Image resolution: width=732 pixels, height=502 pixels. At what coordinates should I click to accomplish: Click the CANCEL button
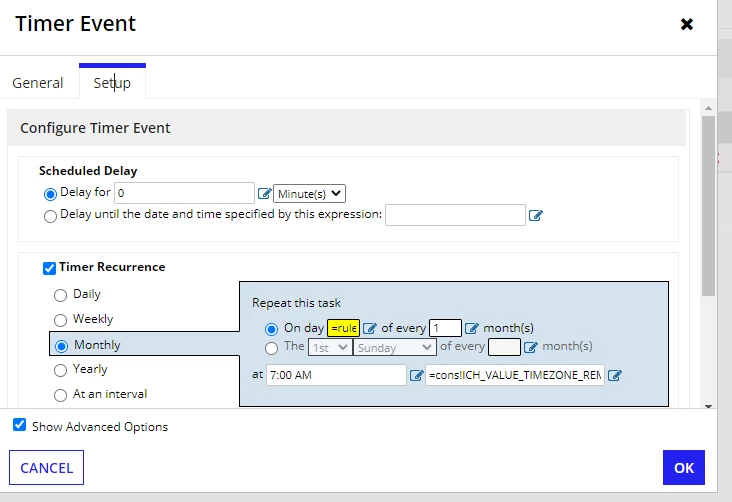tap(46, 467)
